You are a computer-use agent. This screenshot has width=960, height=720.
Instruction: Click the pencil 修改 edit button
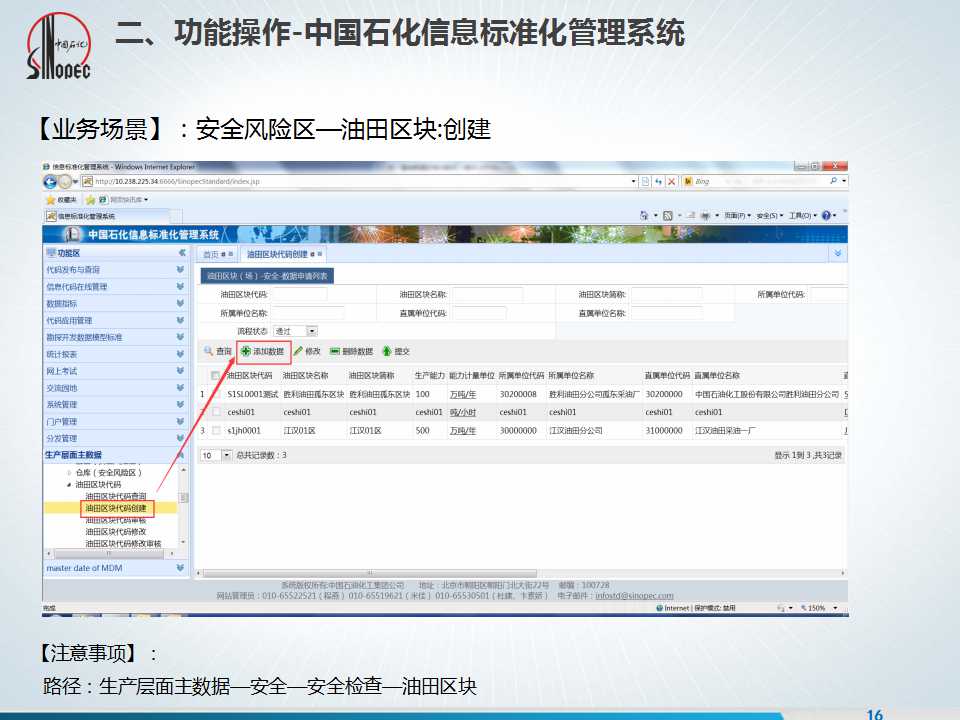tap(307, 351)
